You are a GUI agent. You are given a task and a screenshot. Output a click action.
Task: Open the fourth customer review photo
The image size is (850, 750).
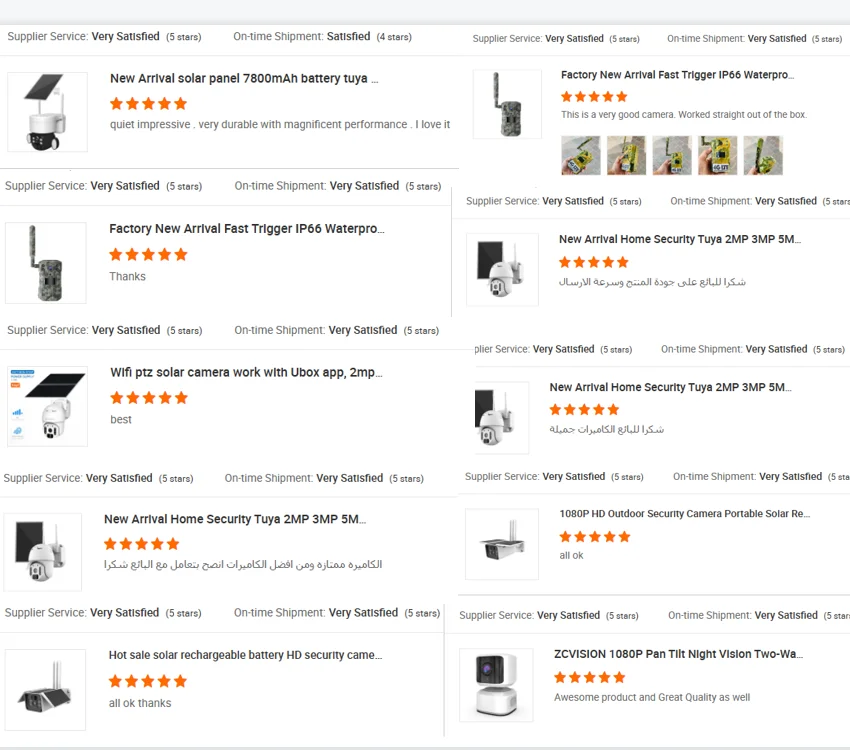click(x=718, y=155)
